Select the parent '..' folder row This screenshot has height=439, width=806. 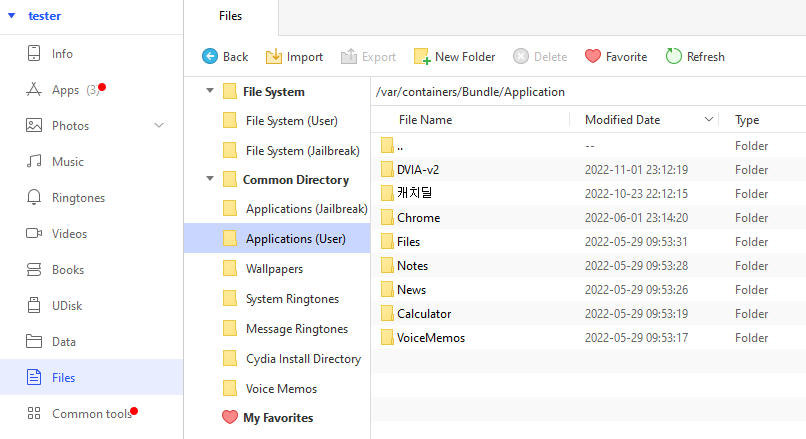pyautogui.click(x=588, y=145)
